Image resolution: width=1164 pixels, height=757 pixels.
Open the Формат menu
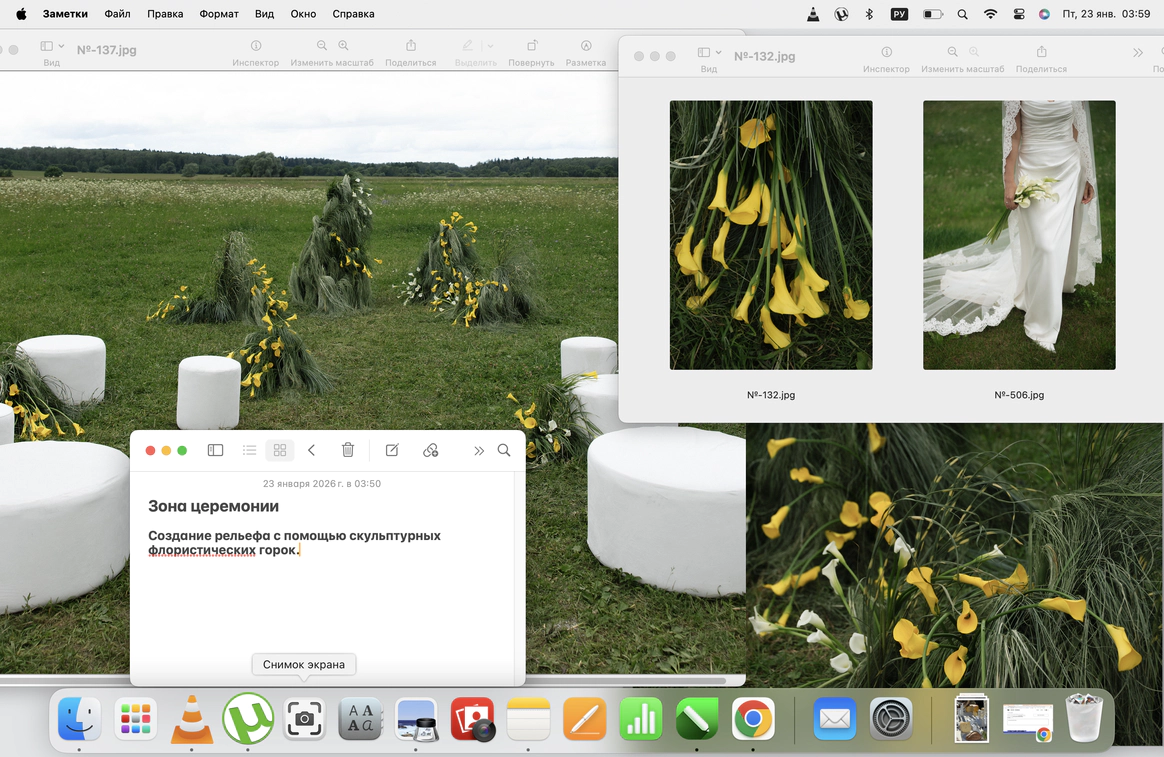pyautogui.click(x=219, y=14)
